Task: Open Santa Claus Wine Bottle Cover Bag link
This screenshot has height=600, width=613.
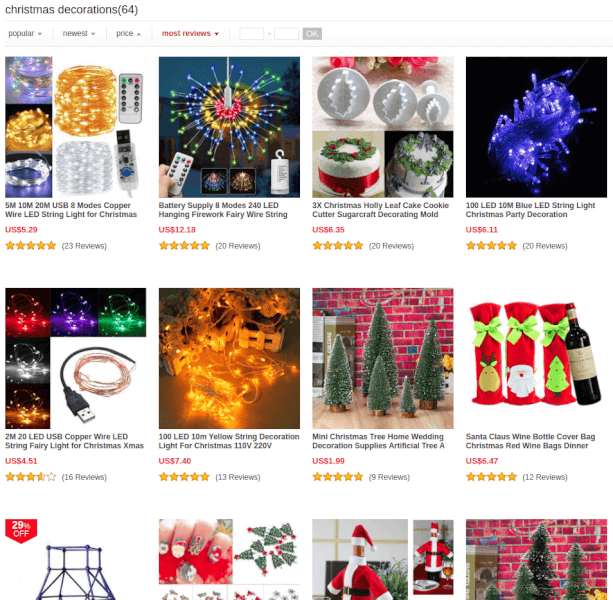Action: click(x=530, y=441)
